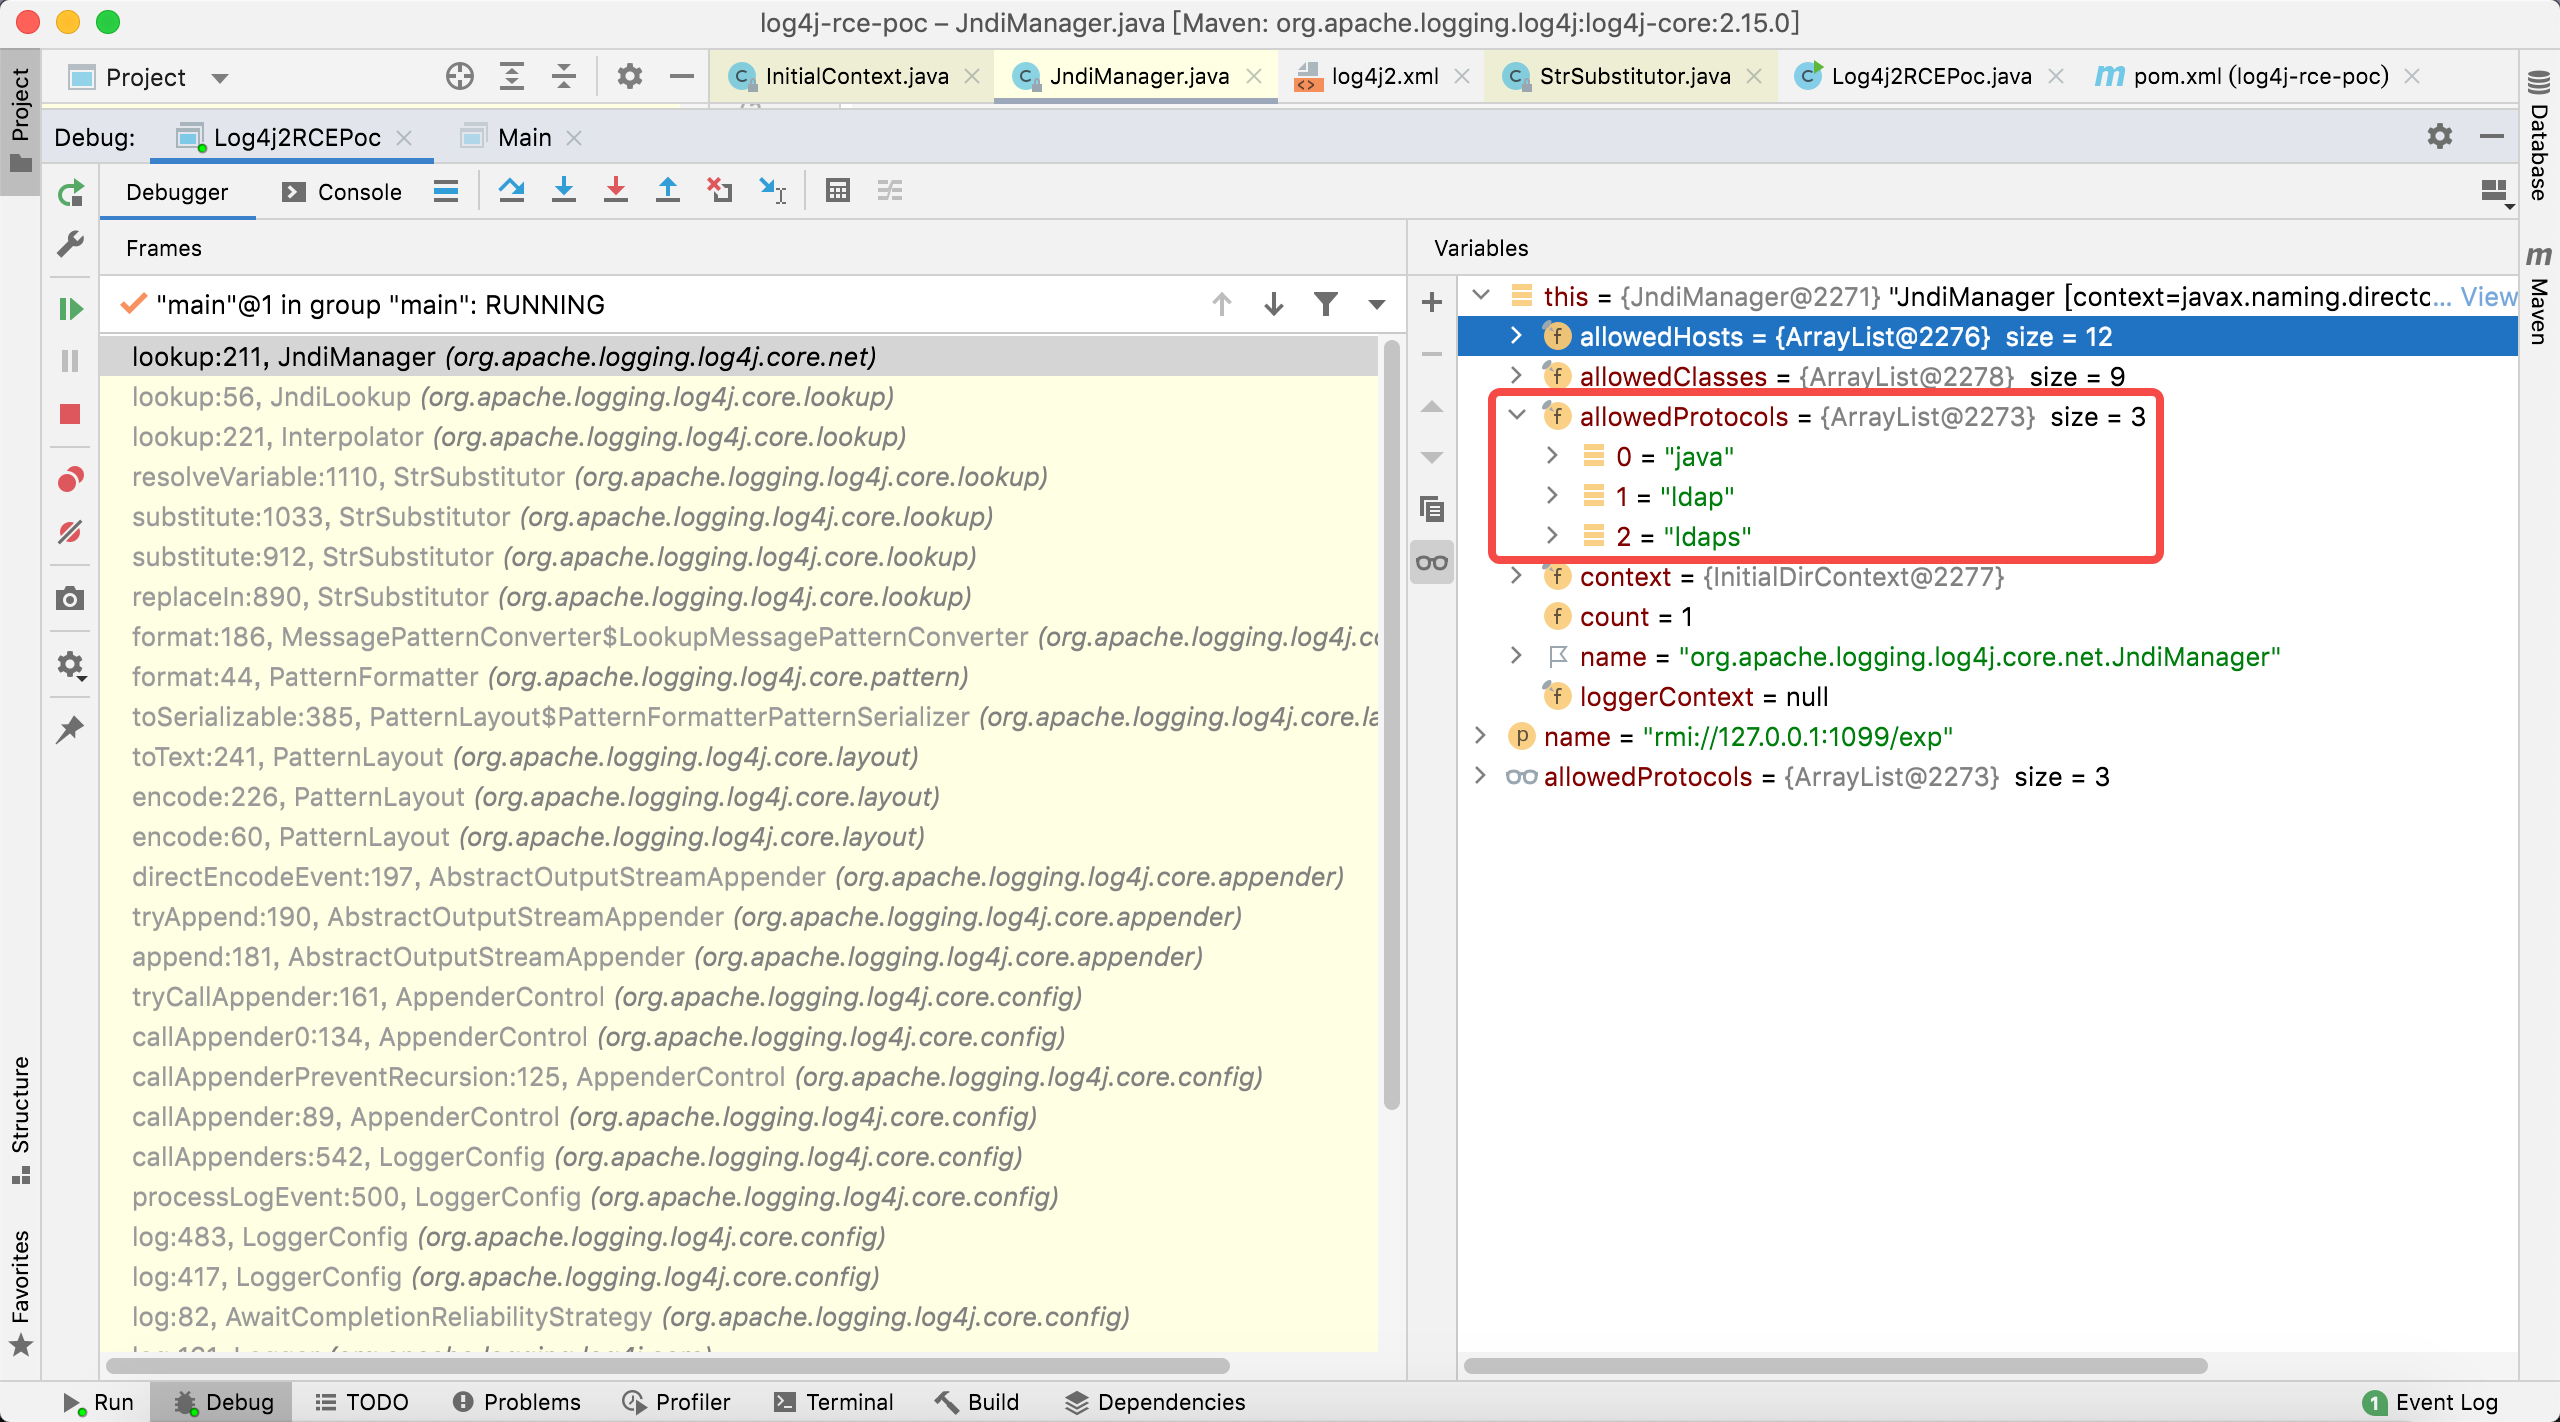
Task: Expand allowedClasses ArrayList node
Action: [1516, 375]
